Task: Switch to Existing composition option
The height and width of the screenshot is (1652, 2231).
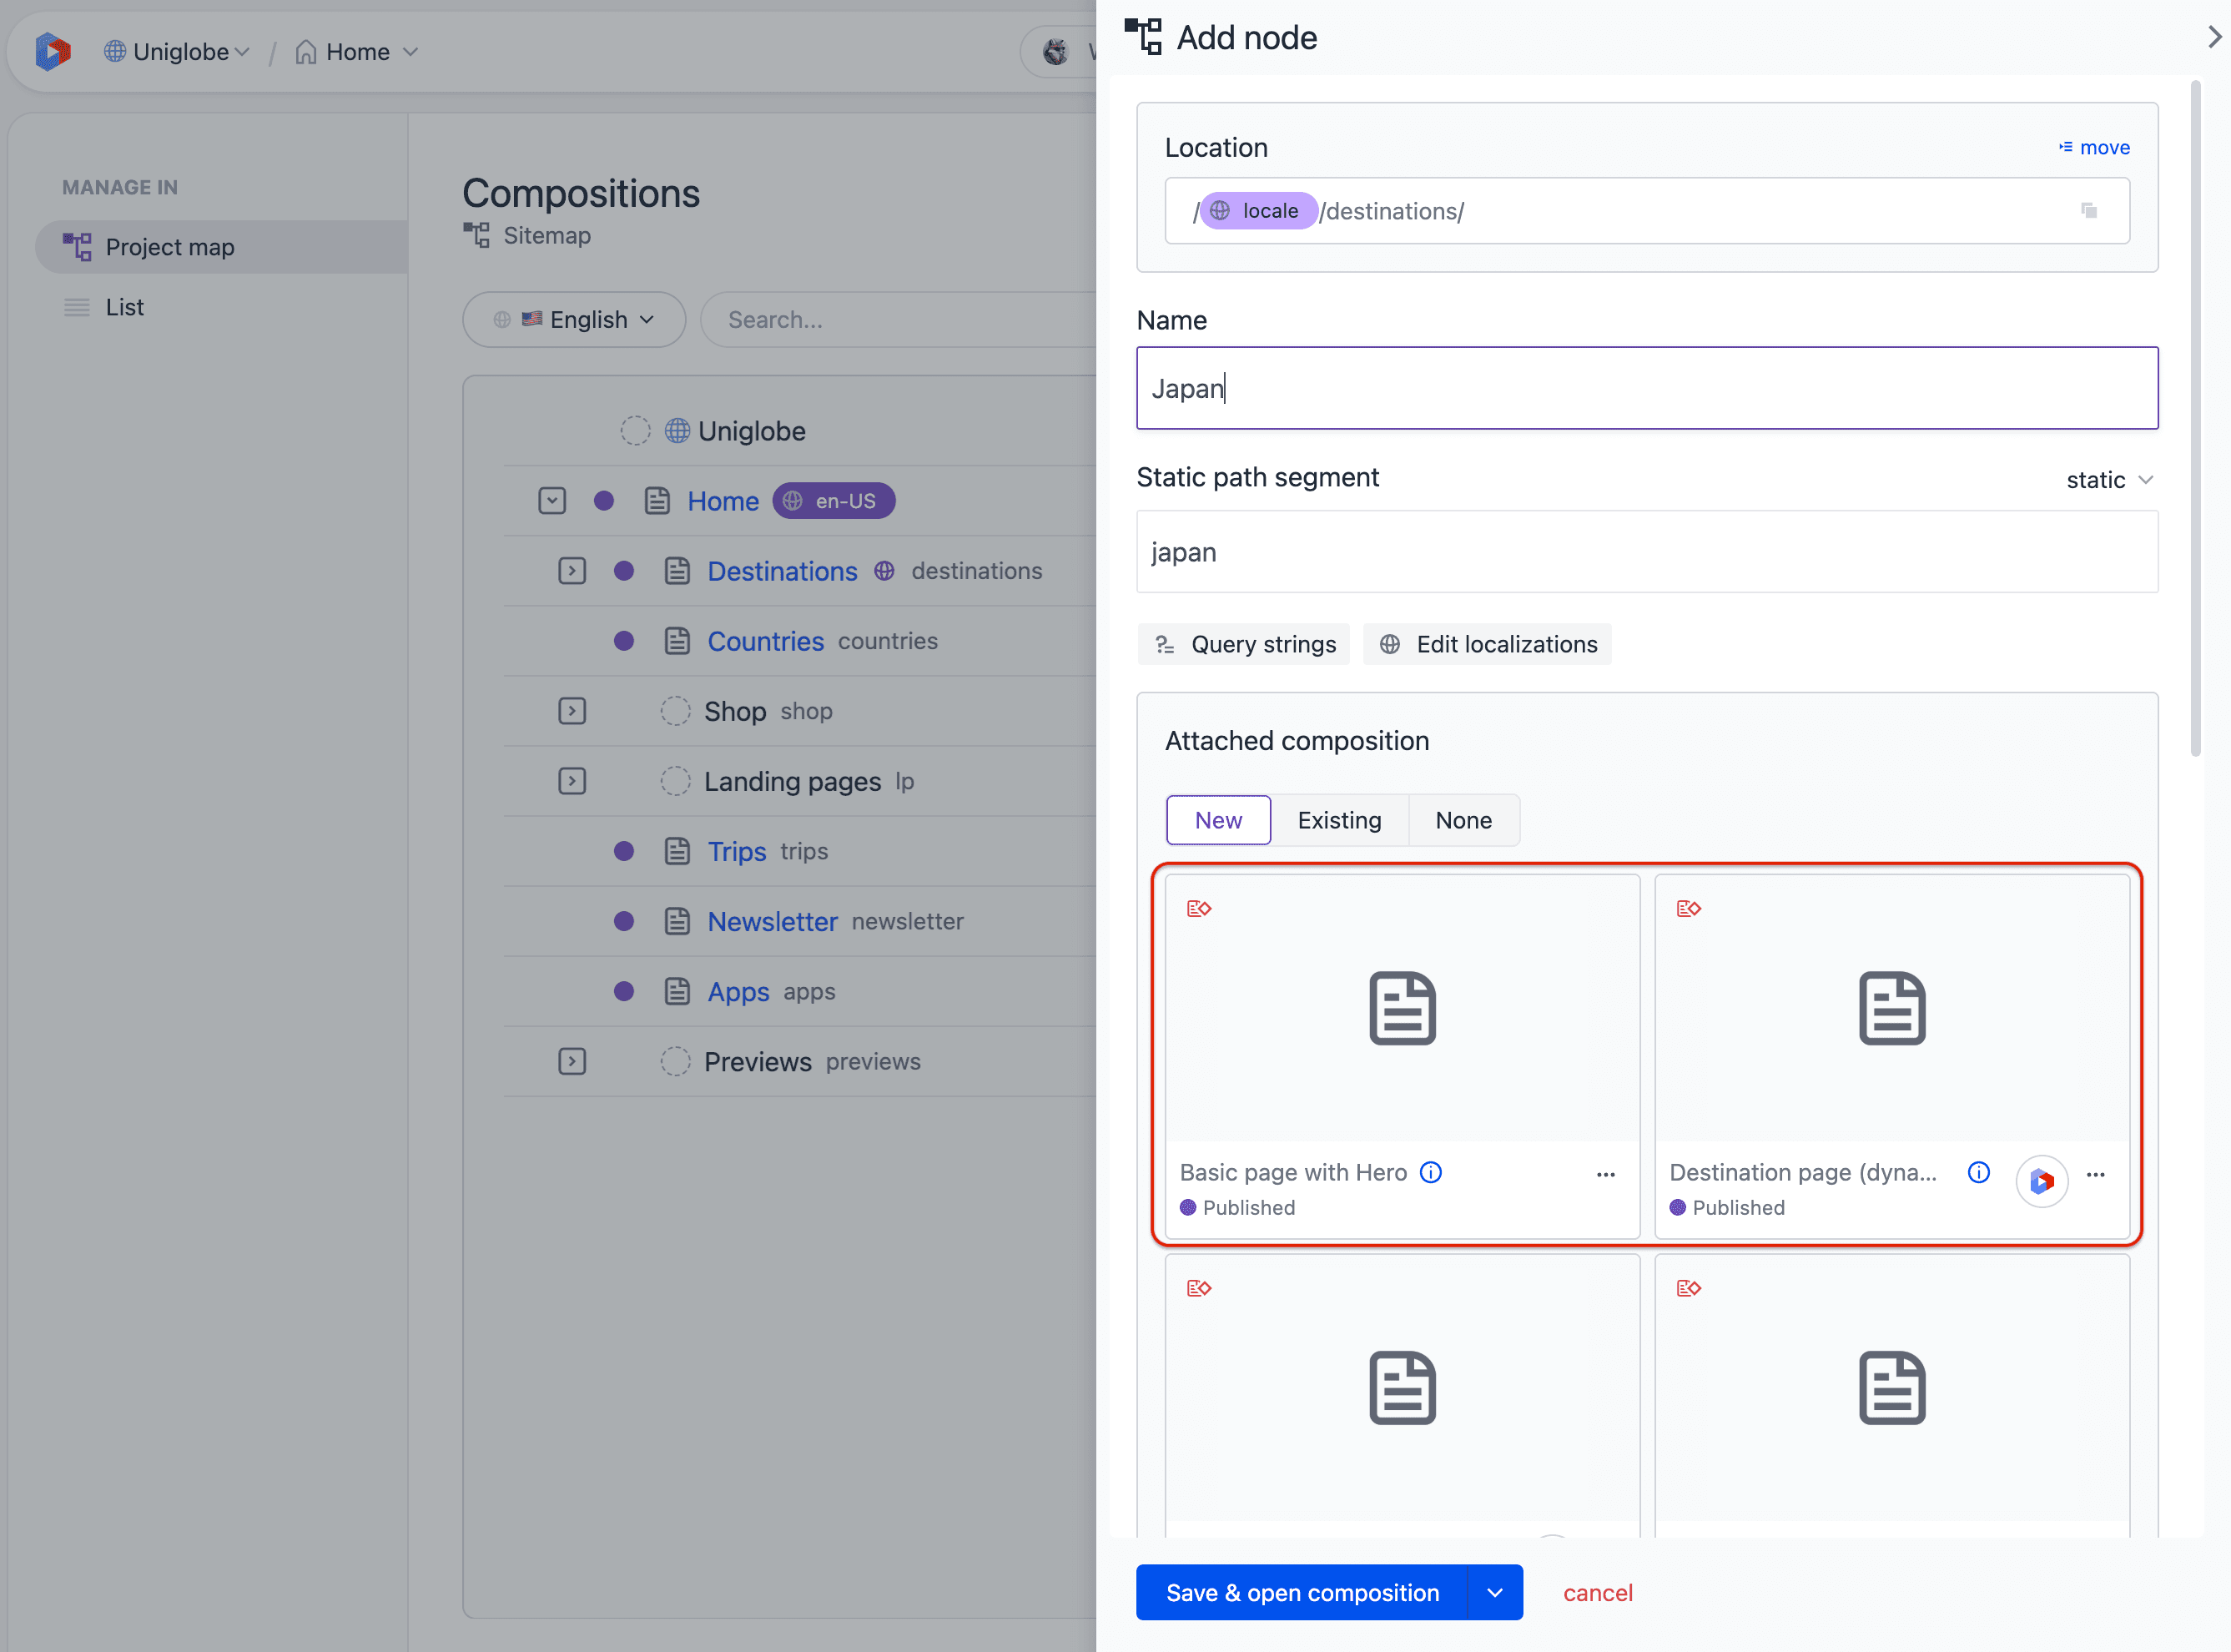Action: coord(1339,820)
